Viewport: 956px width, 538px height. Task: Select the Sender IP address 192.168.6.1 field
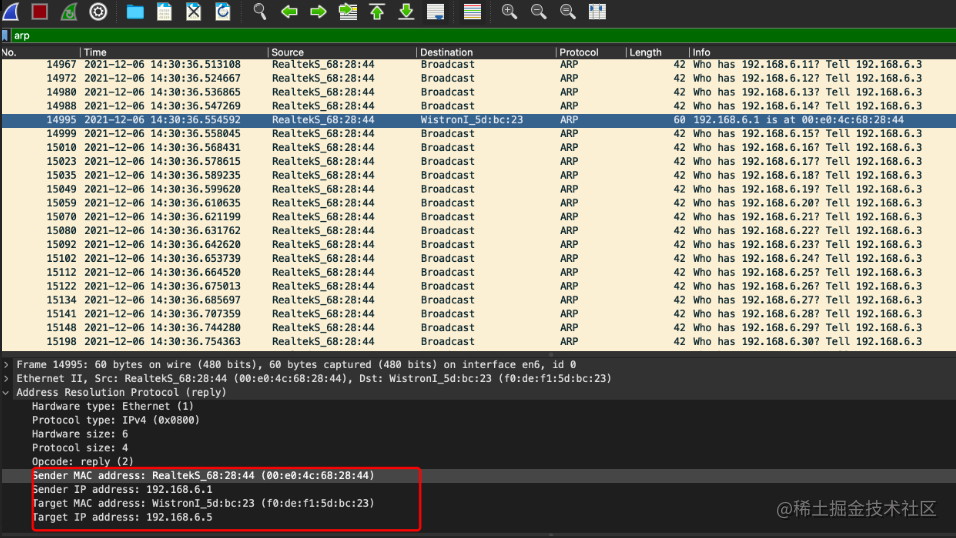click(122, 490)
